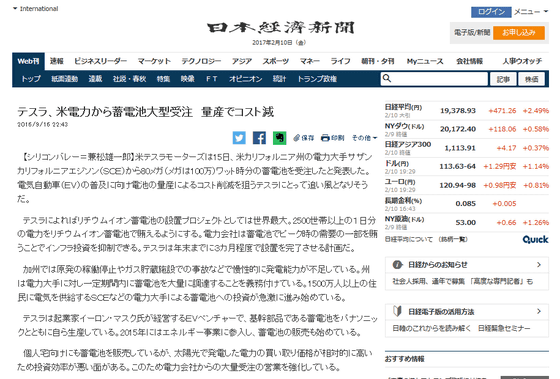Select the Web刊 tab
This screenshot has width=560, height=379.
[28, 61]
